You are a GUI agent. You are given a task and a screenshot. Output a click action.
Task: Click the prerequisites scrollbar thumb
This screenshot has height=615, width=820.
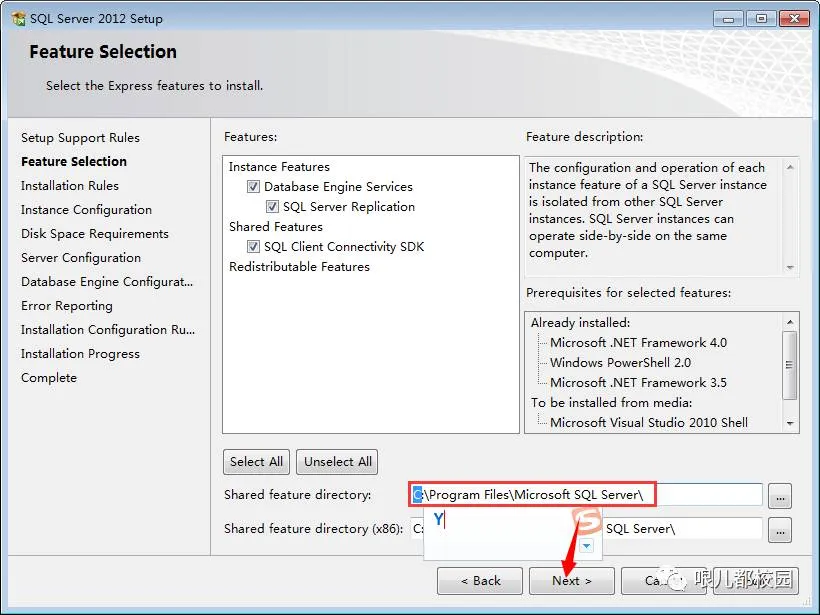click(790, 365)
